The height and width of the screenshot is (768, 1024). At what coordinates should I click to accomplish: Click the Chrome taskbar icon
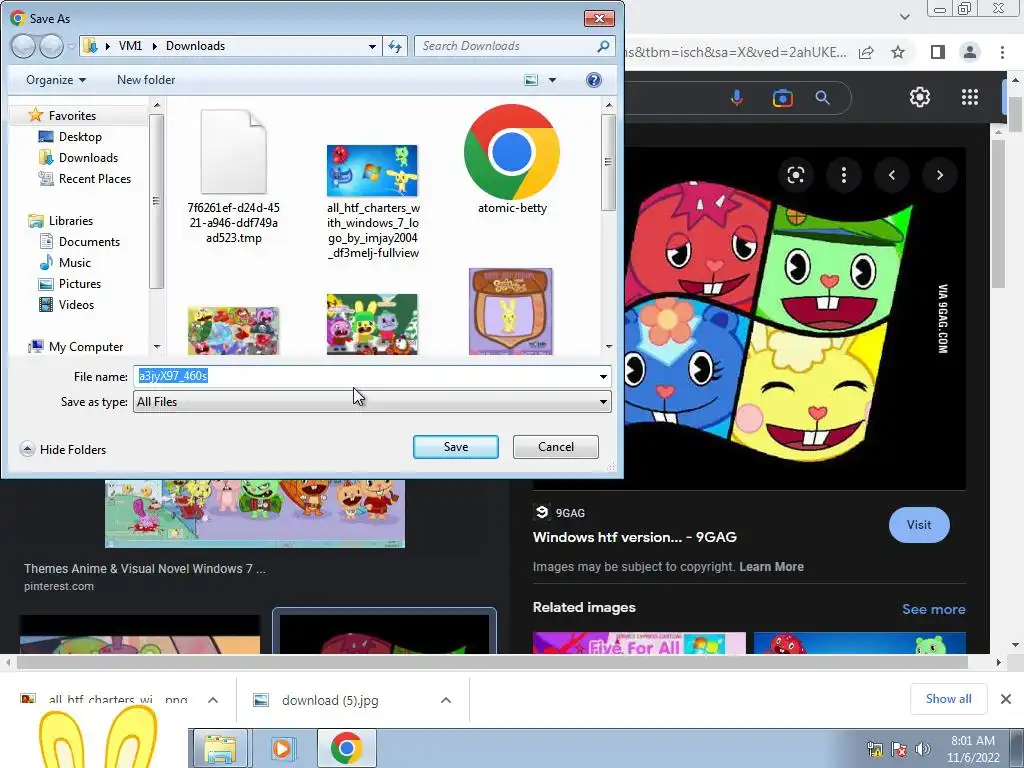click(x=345, y=748)
